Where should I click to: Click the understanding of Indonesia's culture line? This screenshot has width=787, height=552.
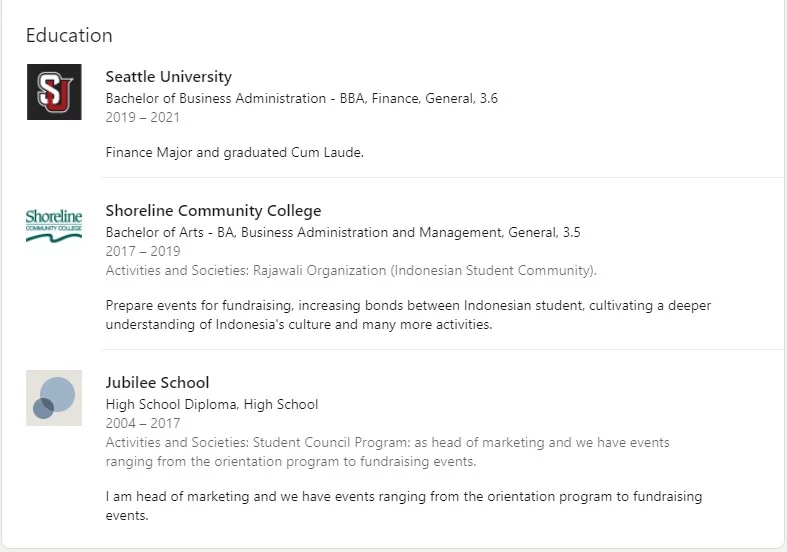tap(299, 325)
